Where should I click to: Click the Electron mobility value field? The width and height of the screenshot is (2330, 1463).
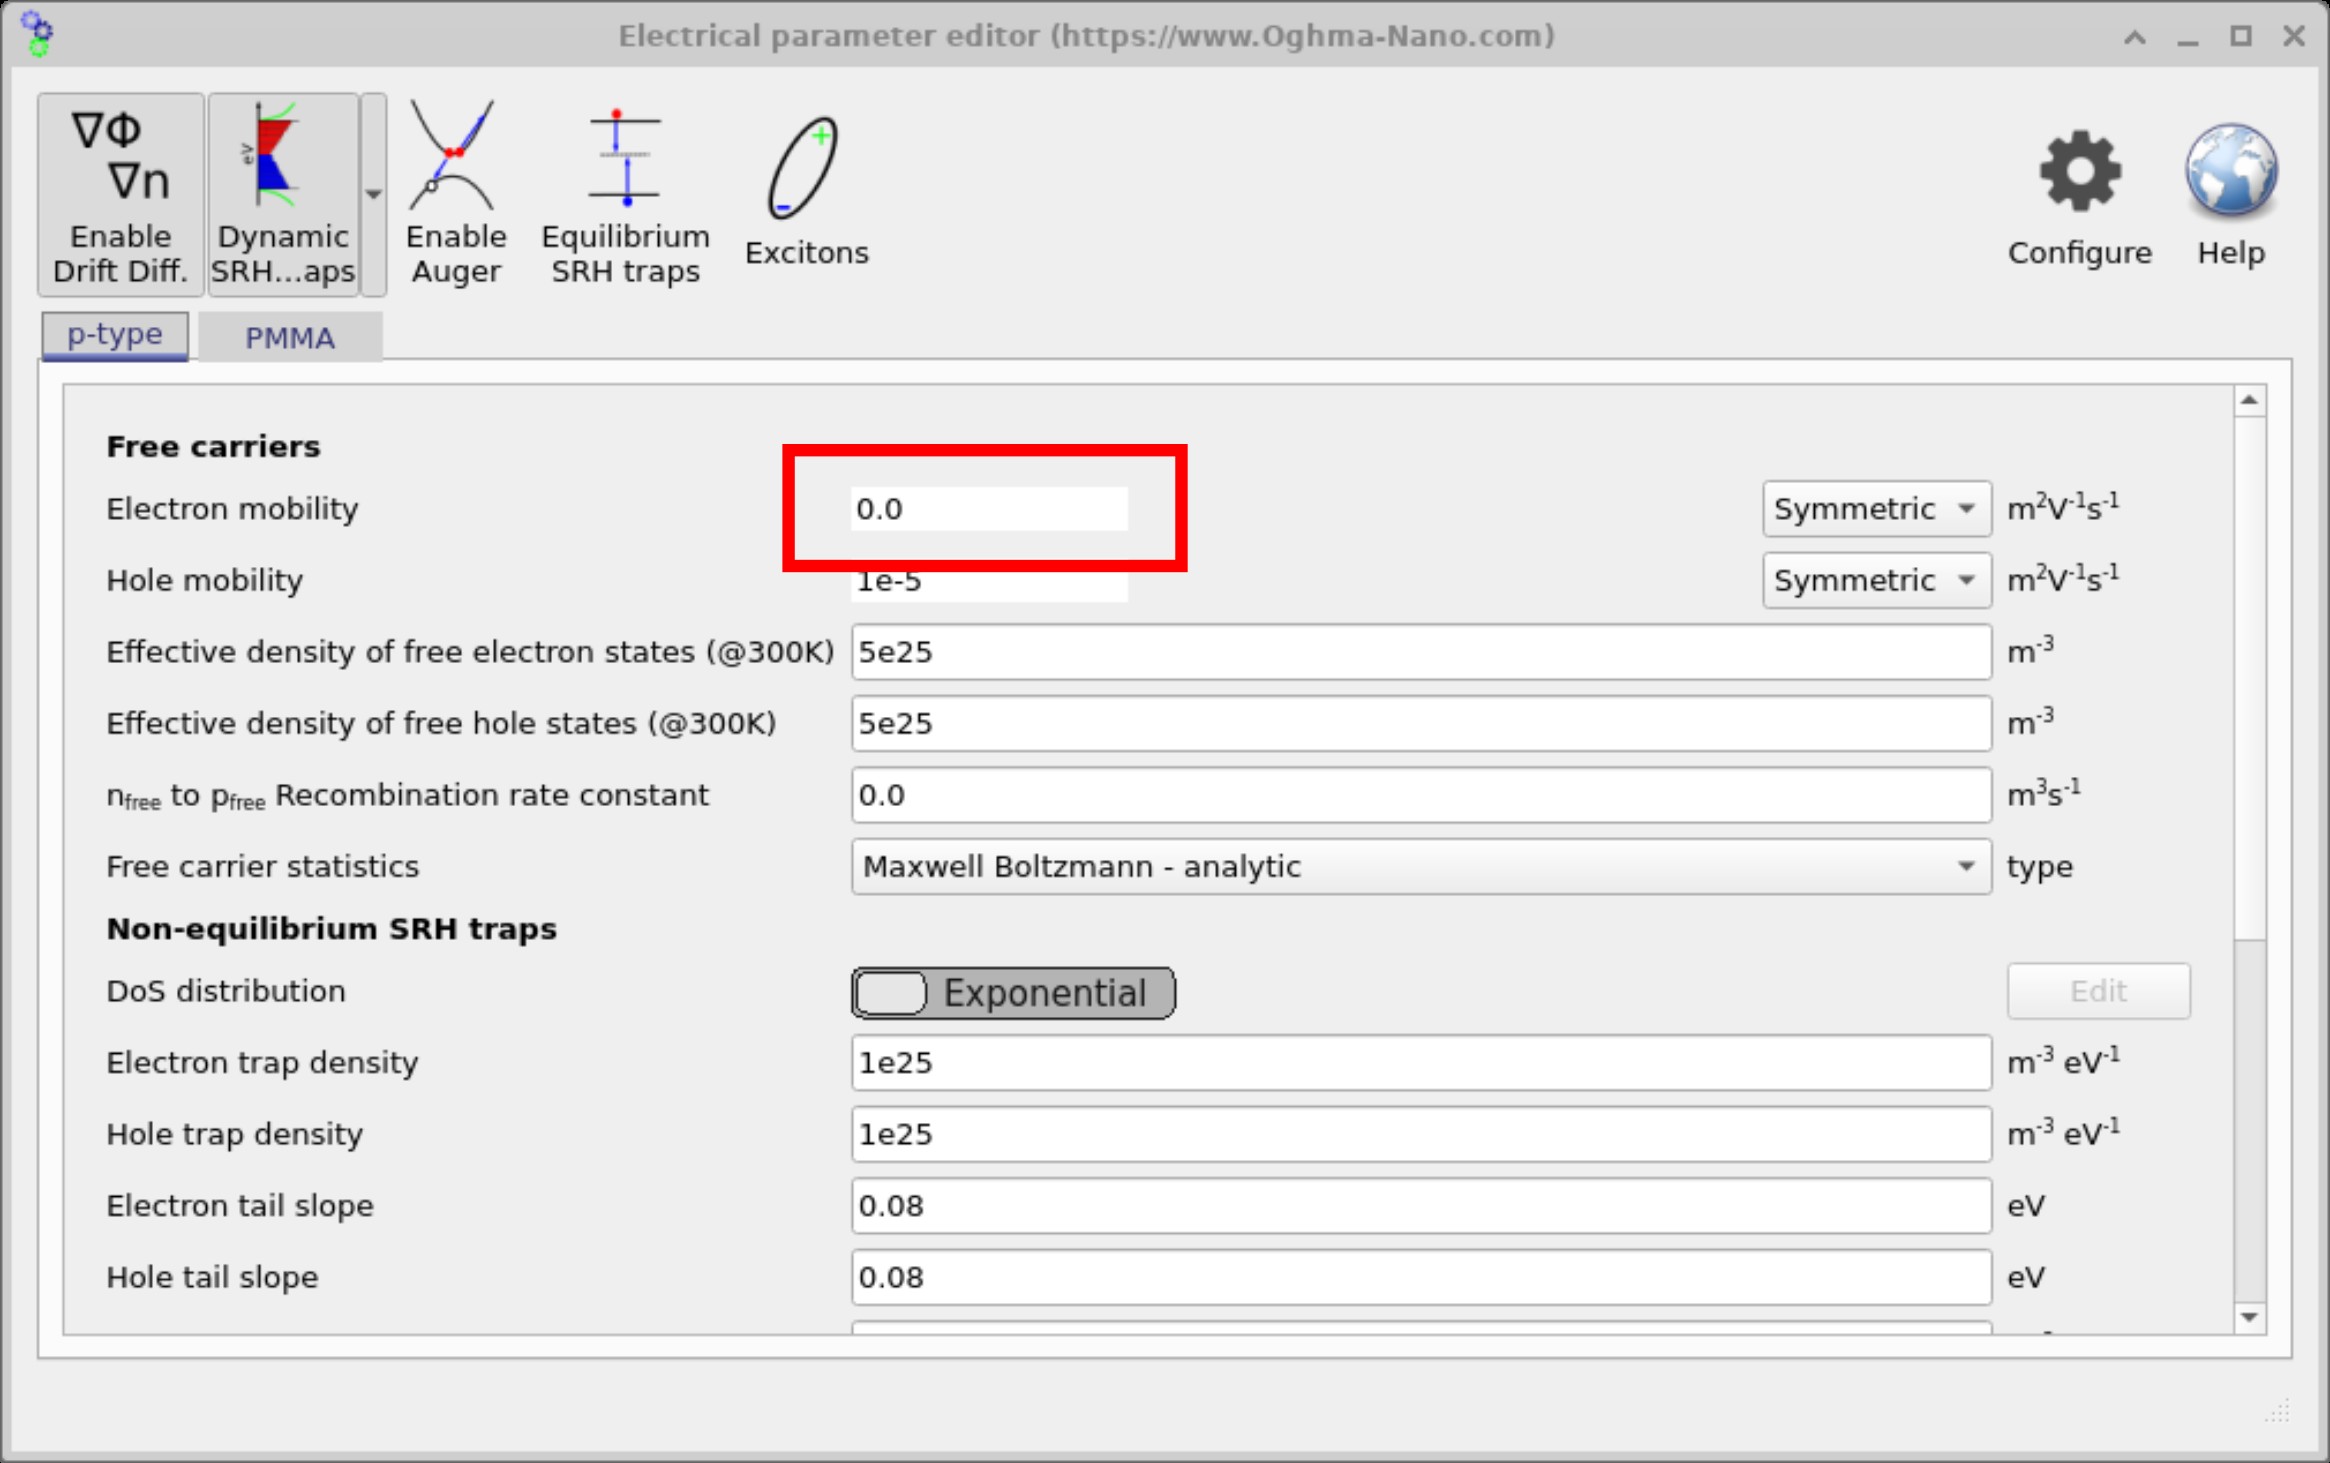click(x=988, y=508)
